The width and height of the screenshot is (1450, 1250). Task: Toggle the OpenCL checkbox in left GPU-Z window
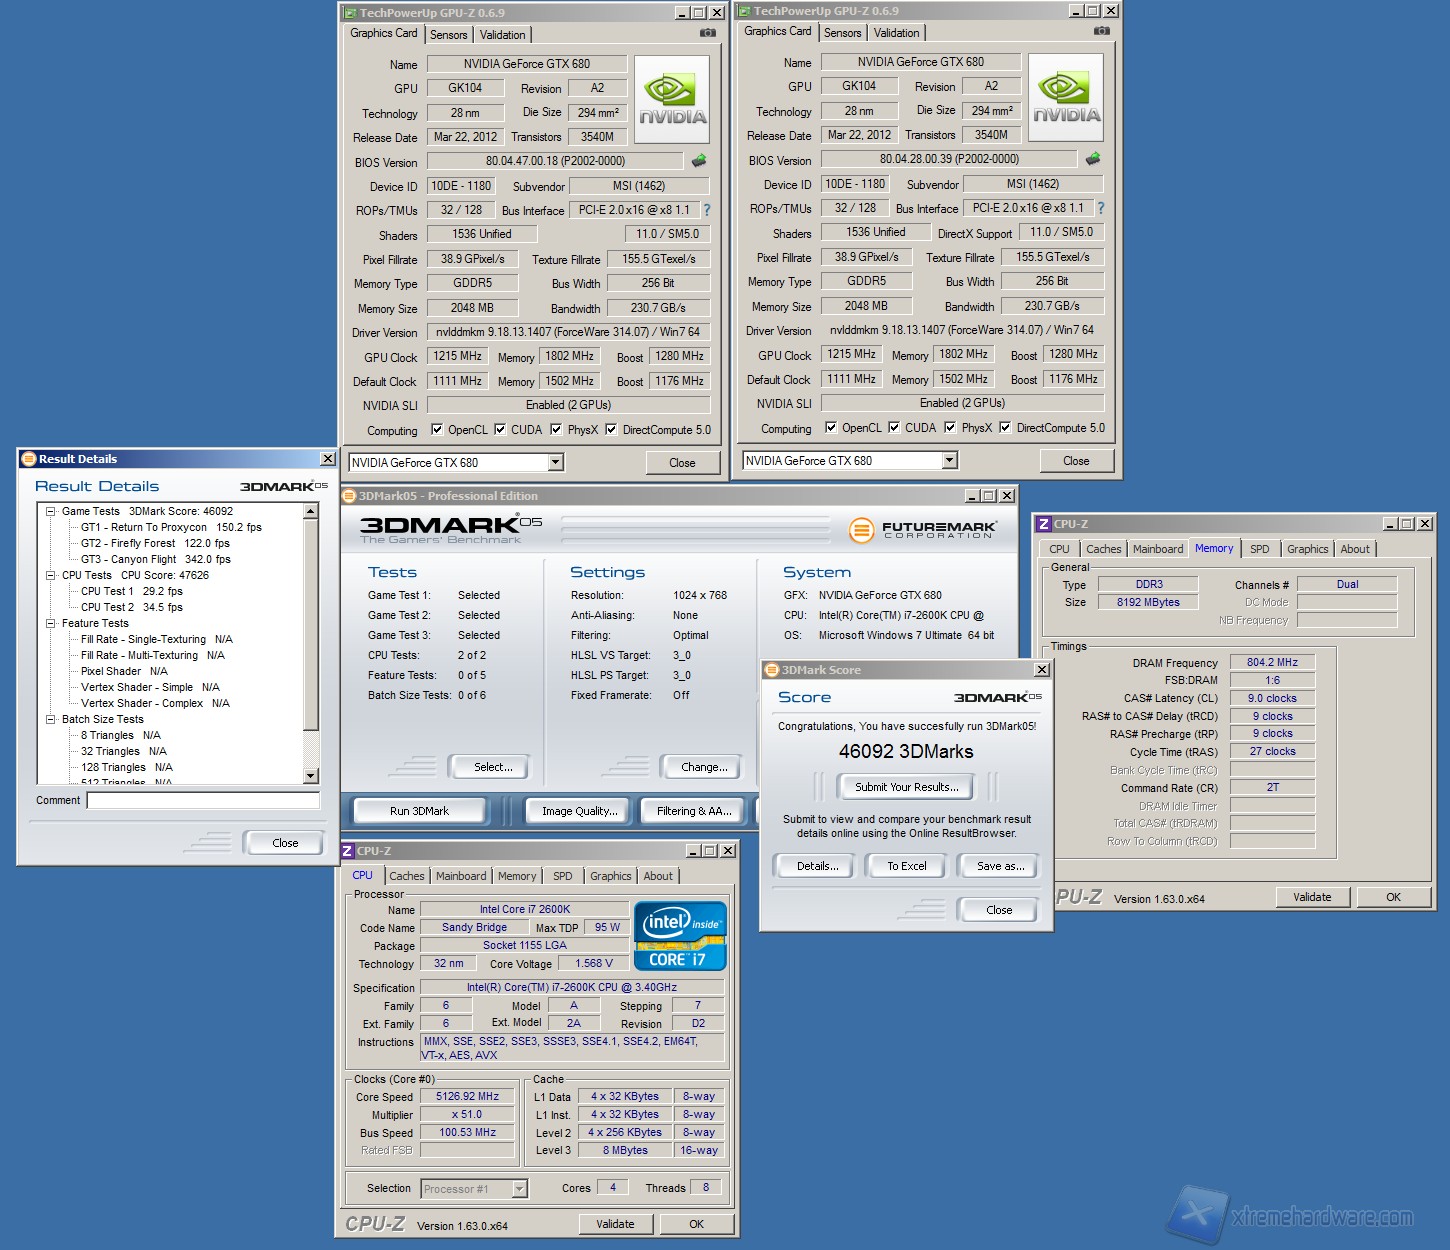tap(437, 430)
